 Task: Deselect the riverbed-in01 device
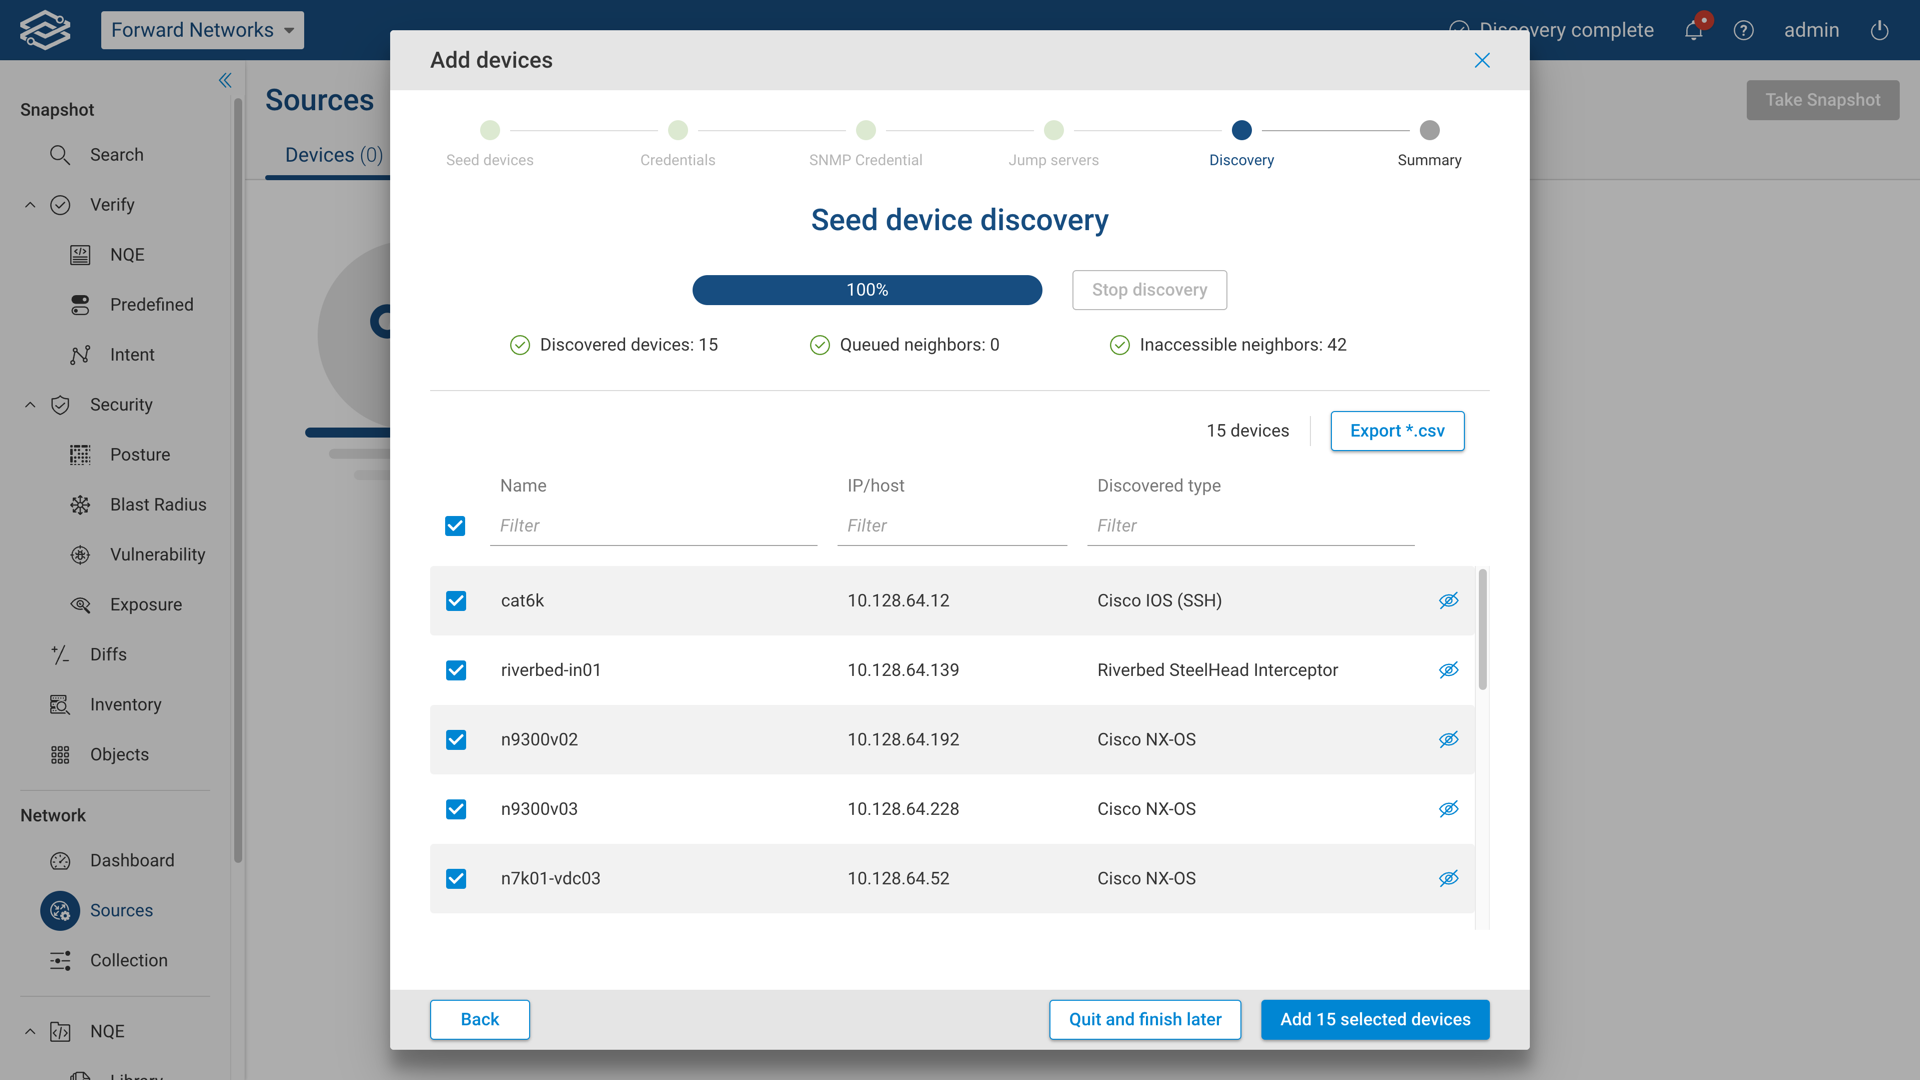(x=456, y=670)
